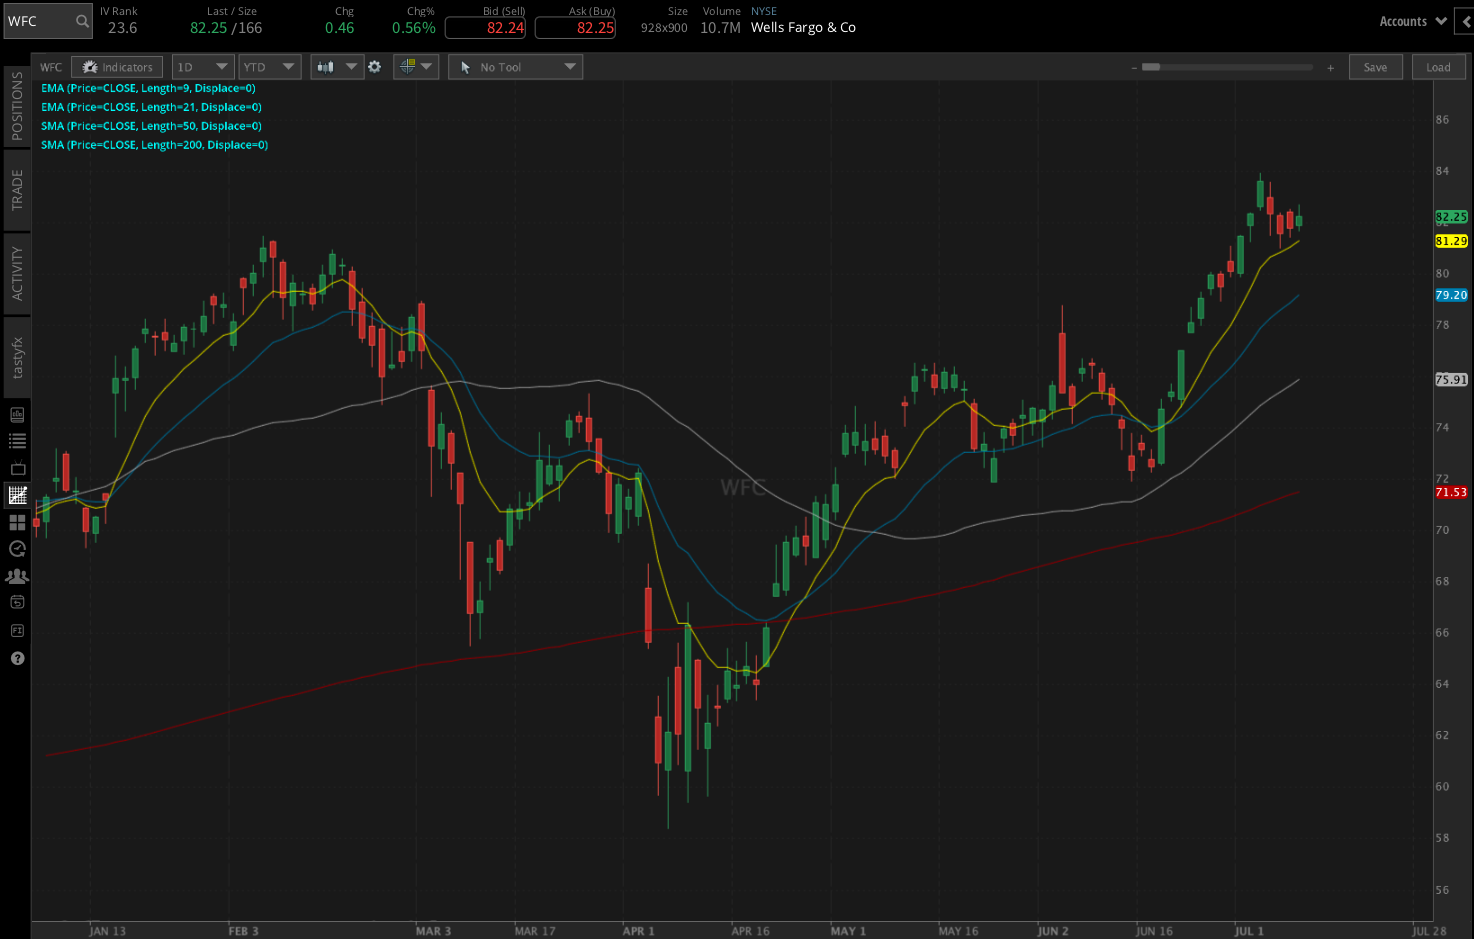Open the chart settings gear

pos(374,67)
